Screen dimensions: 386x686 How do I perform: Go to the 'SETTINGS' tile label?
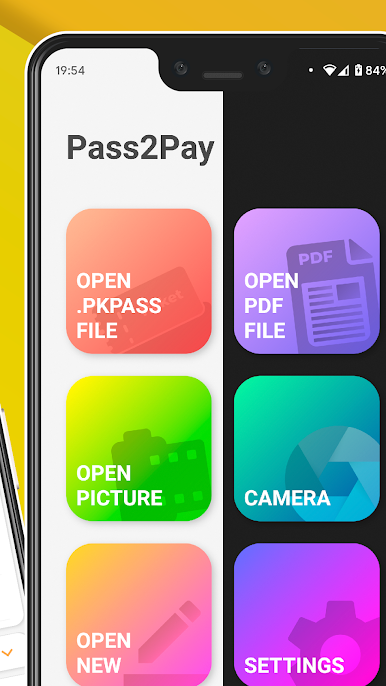click(x=294, y=665)
